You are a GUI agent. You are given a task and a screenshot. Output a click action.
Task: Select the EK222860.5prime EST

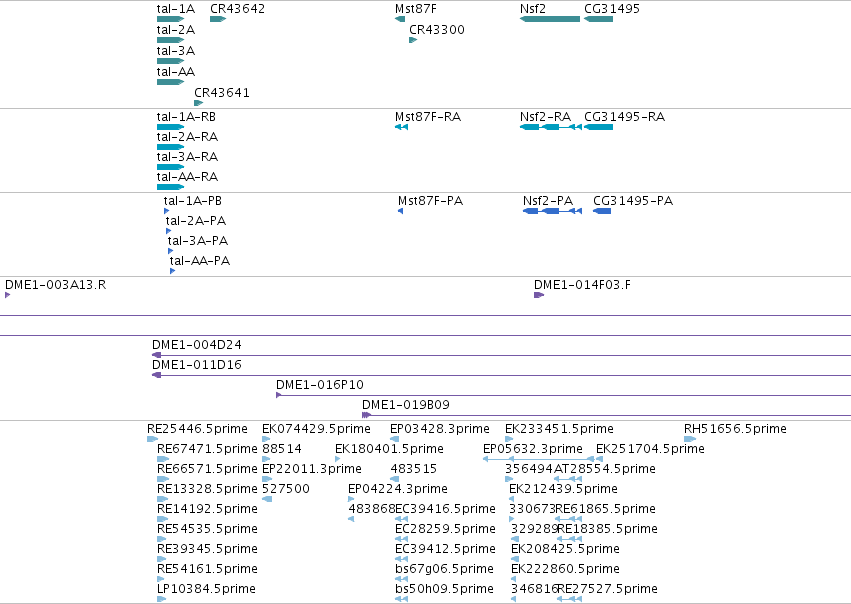513,580
